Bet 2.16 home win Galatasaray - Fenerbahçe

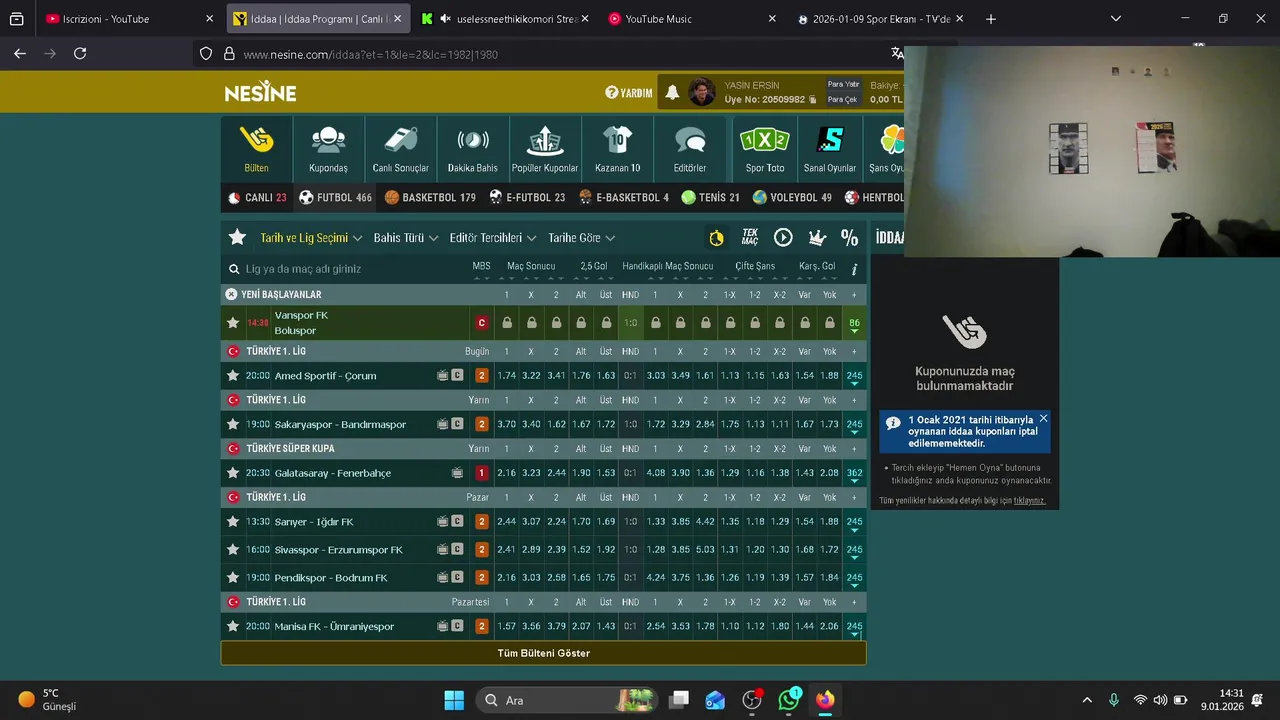click(x=506, y=473)
